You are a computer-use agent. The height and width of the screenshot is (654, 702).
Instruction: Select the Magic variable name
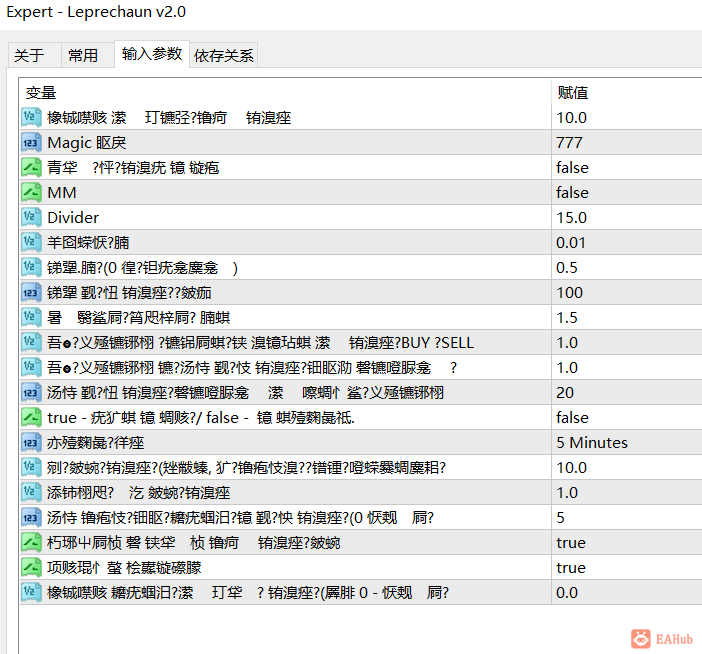(x=87, y=143)
